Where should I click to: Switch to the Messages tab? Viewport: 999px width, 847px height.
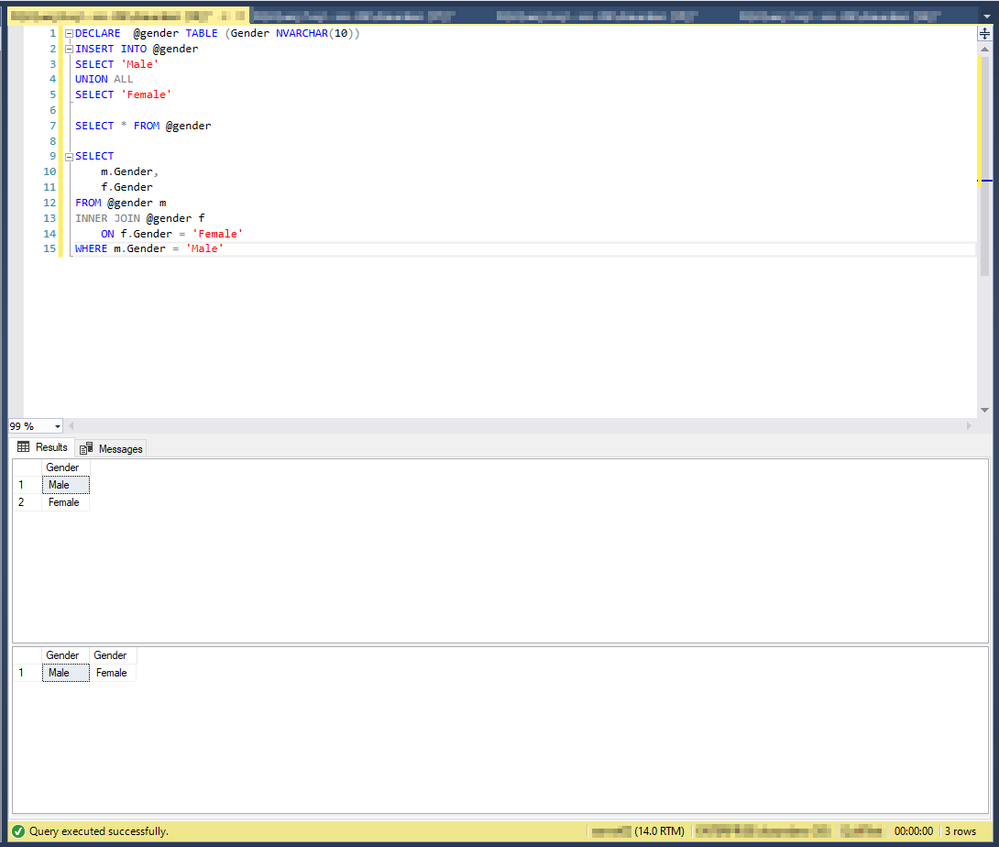[111, 449]
